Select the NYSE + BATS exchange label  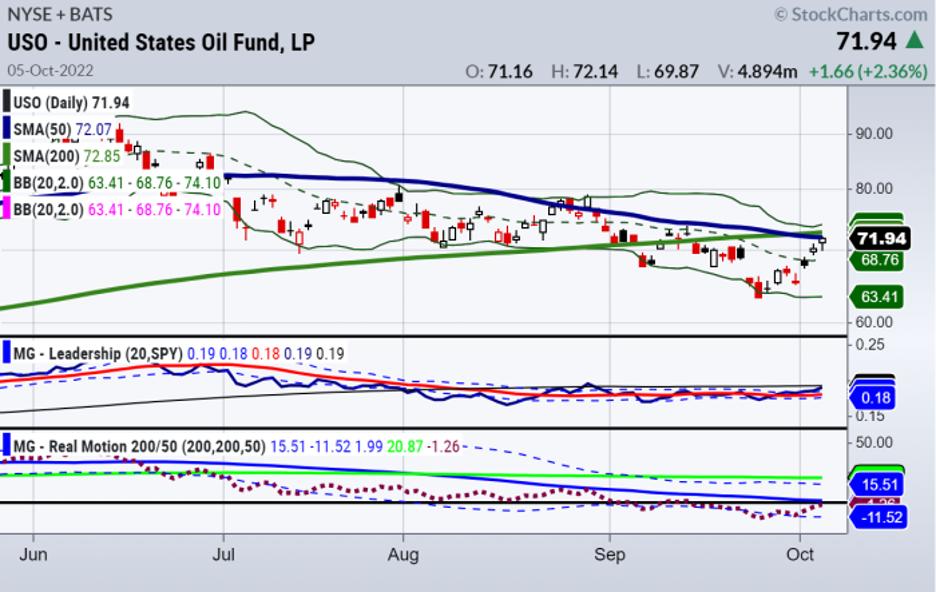(60, 14)
